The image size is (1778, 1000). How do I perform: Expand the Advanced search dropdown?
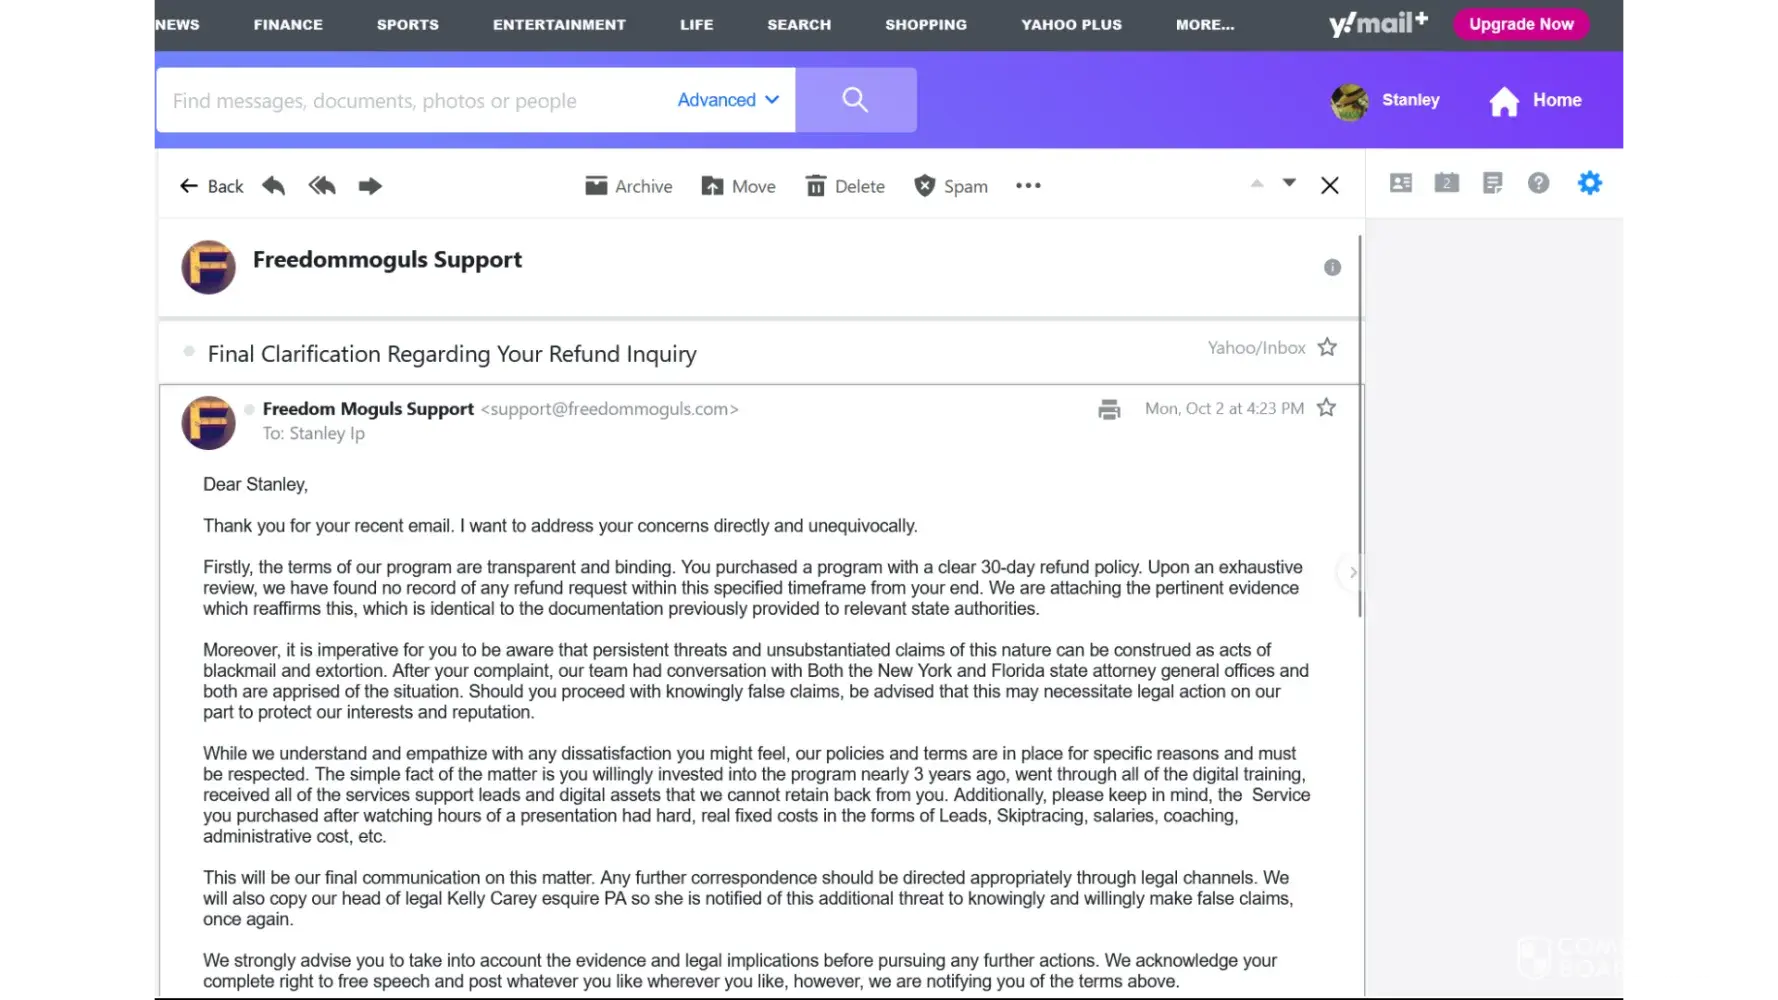727,100
